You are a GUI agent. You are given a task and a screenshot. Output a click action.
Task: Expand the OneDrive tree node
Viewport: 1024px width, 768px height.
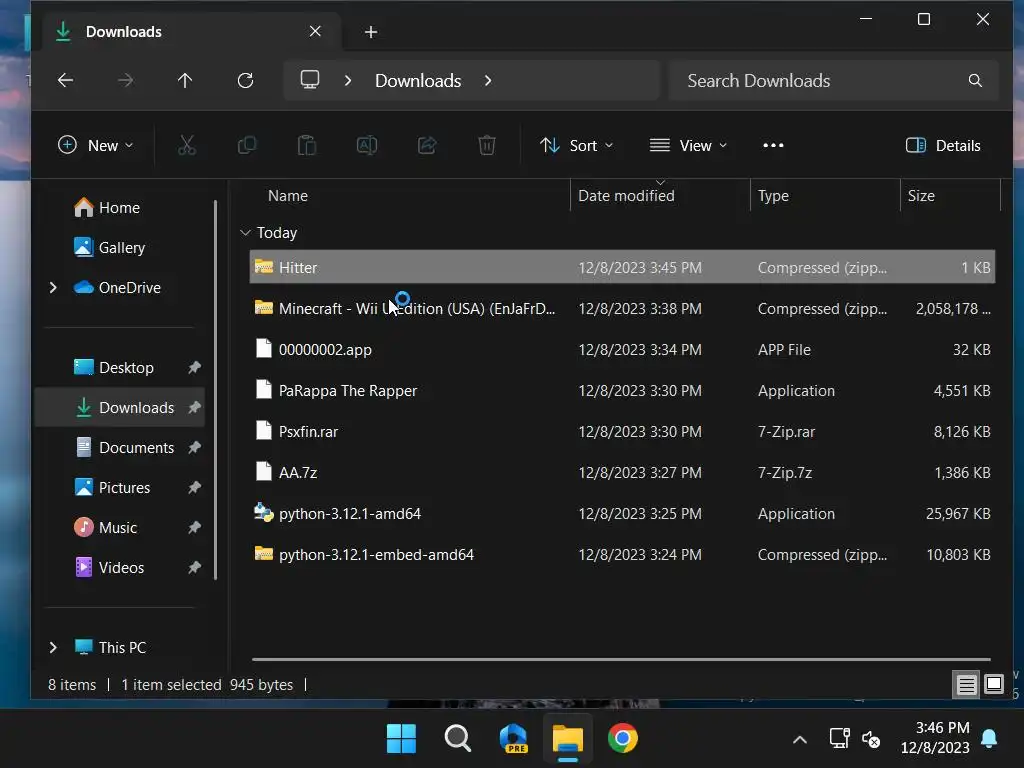(x=54, y=287)
